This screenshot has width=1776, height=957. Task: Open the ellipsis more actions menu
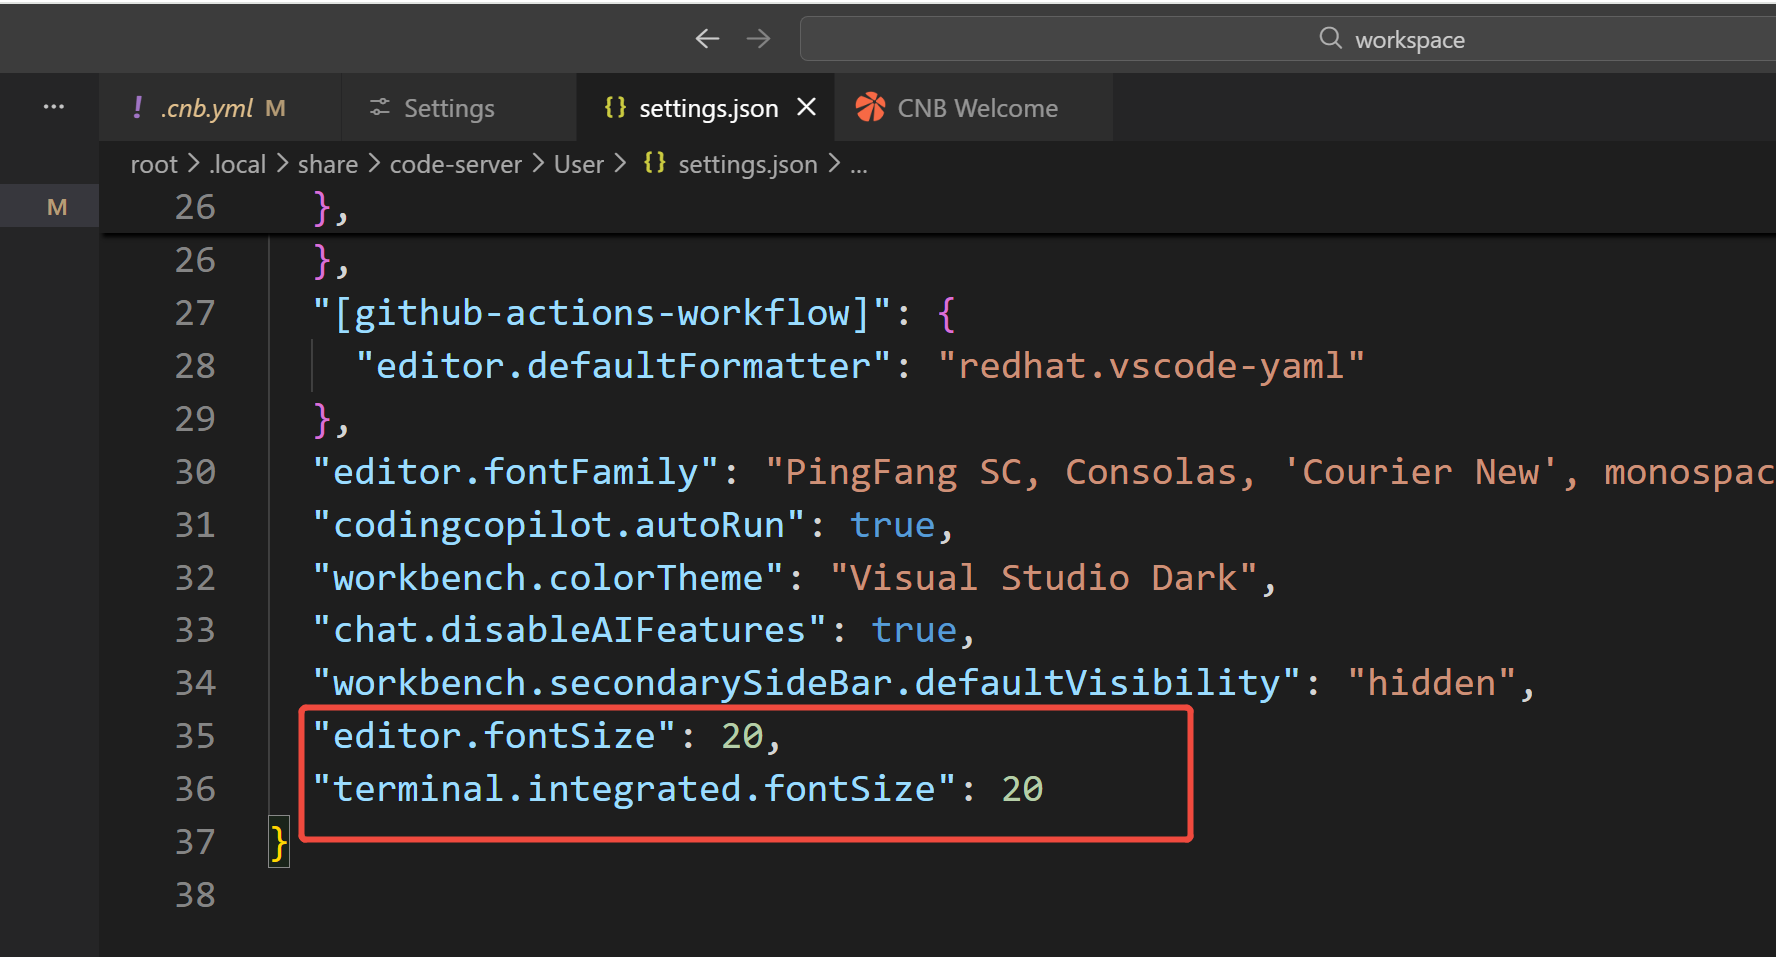point(54,107)
